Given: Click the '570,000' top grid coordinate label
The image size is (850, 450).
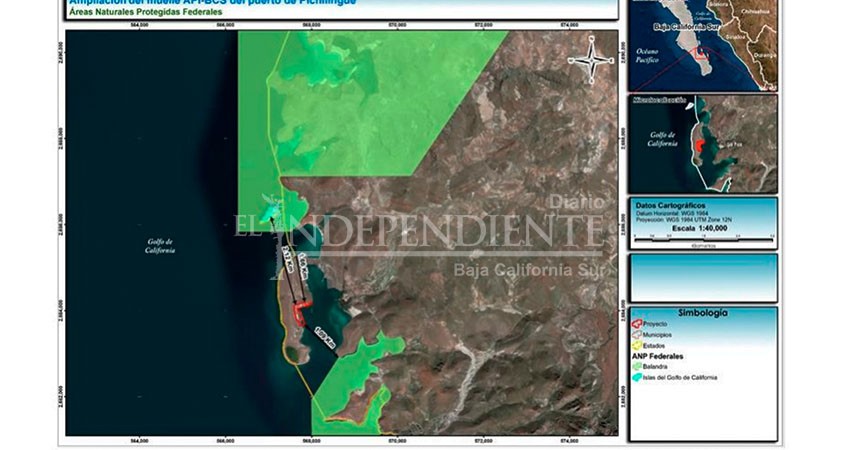Looking at the screenshot, I should [397, 25].
